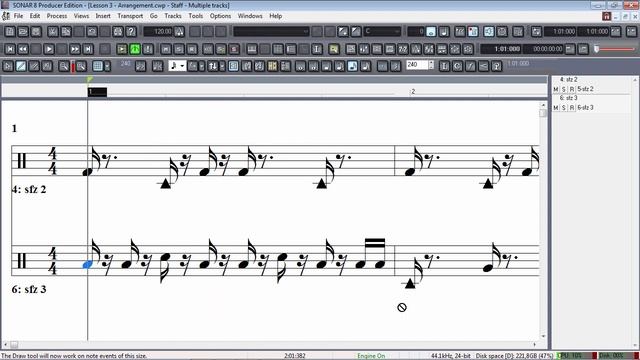This screenshot has width=640, height=360.
Task: Click the Print toolbar icon
Action: tap(118, 31)
